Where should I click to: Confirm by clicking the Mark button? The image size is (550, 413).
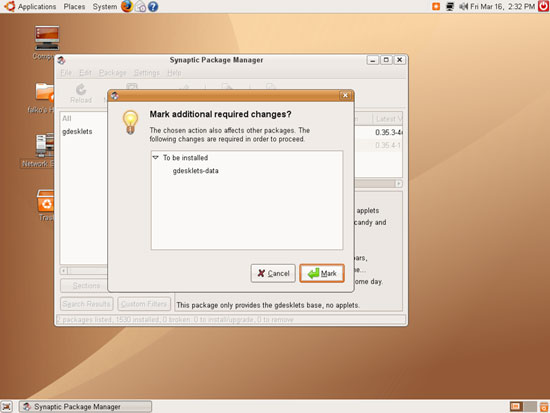tap(322, 273)
